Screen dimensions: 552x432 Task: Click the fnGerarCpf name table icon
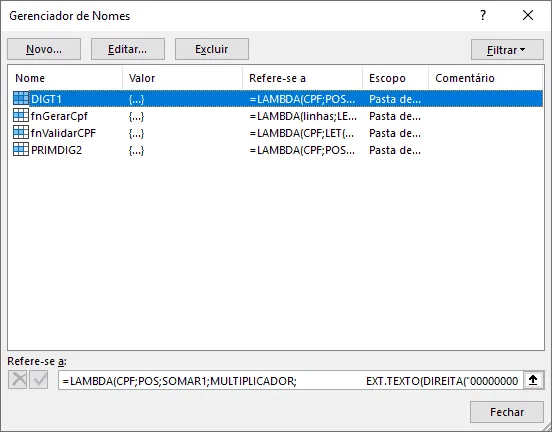pyautogui.click(x=21, y=116)
